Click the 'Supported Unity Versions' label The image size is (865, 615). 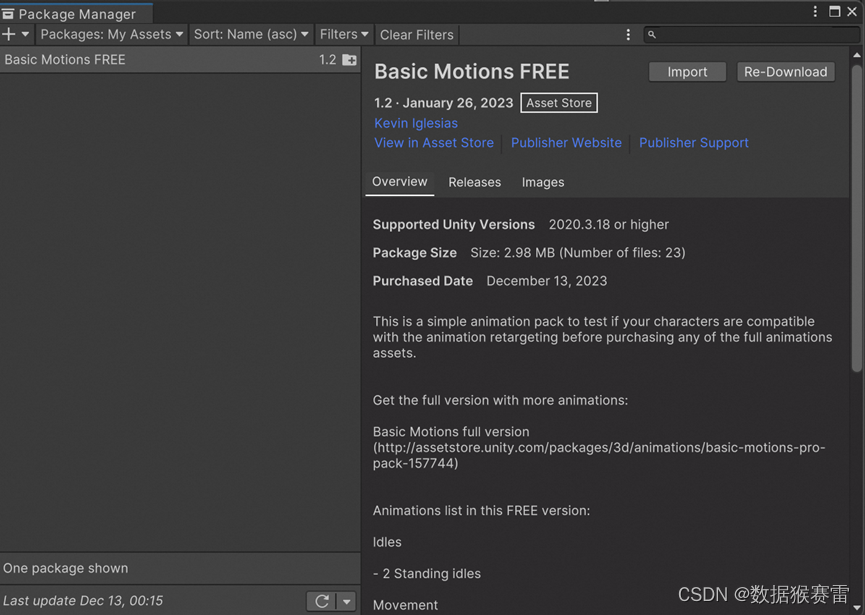[453, 224]
